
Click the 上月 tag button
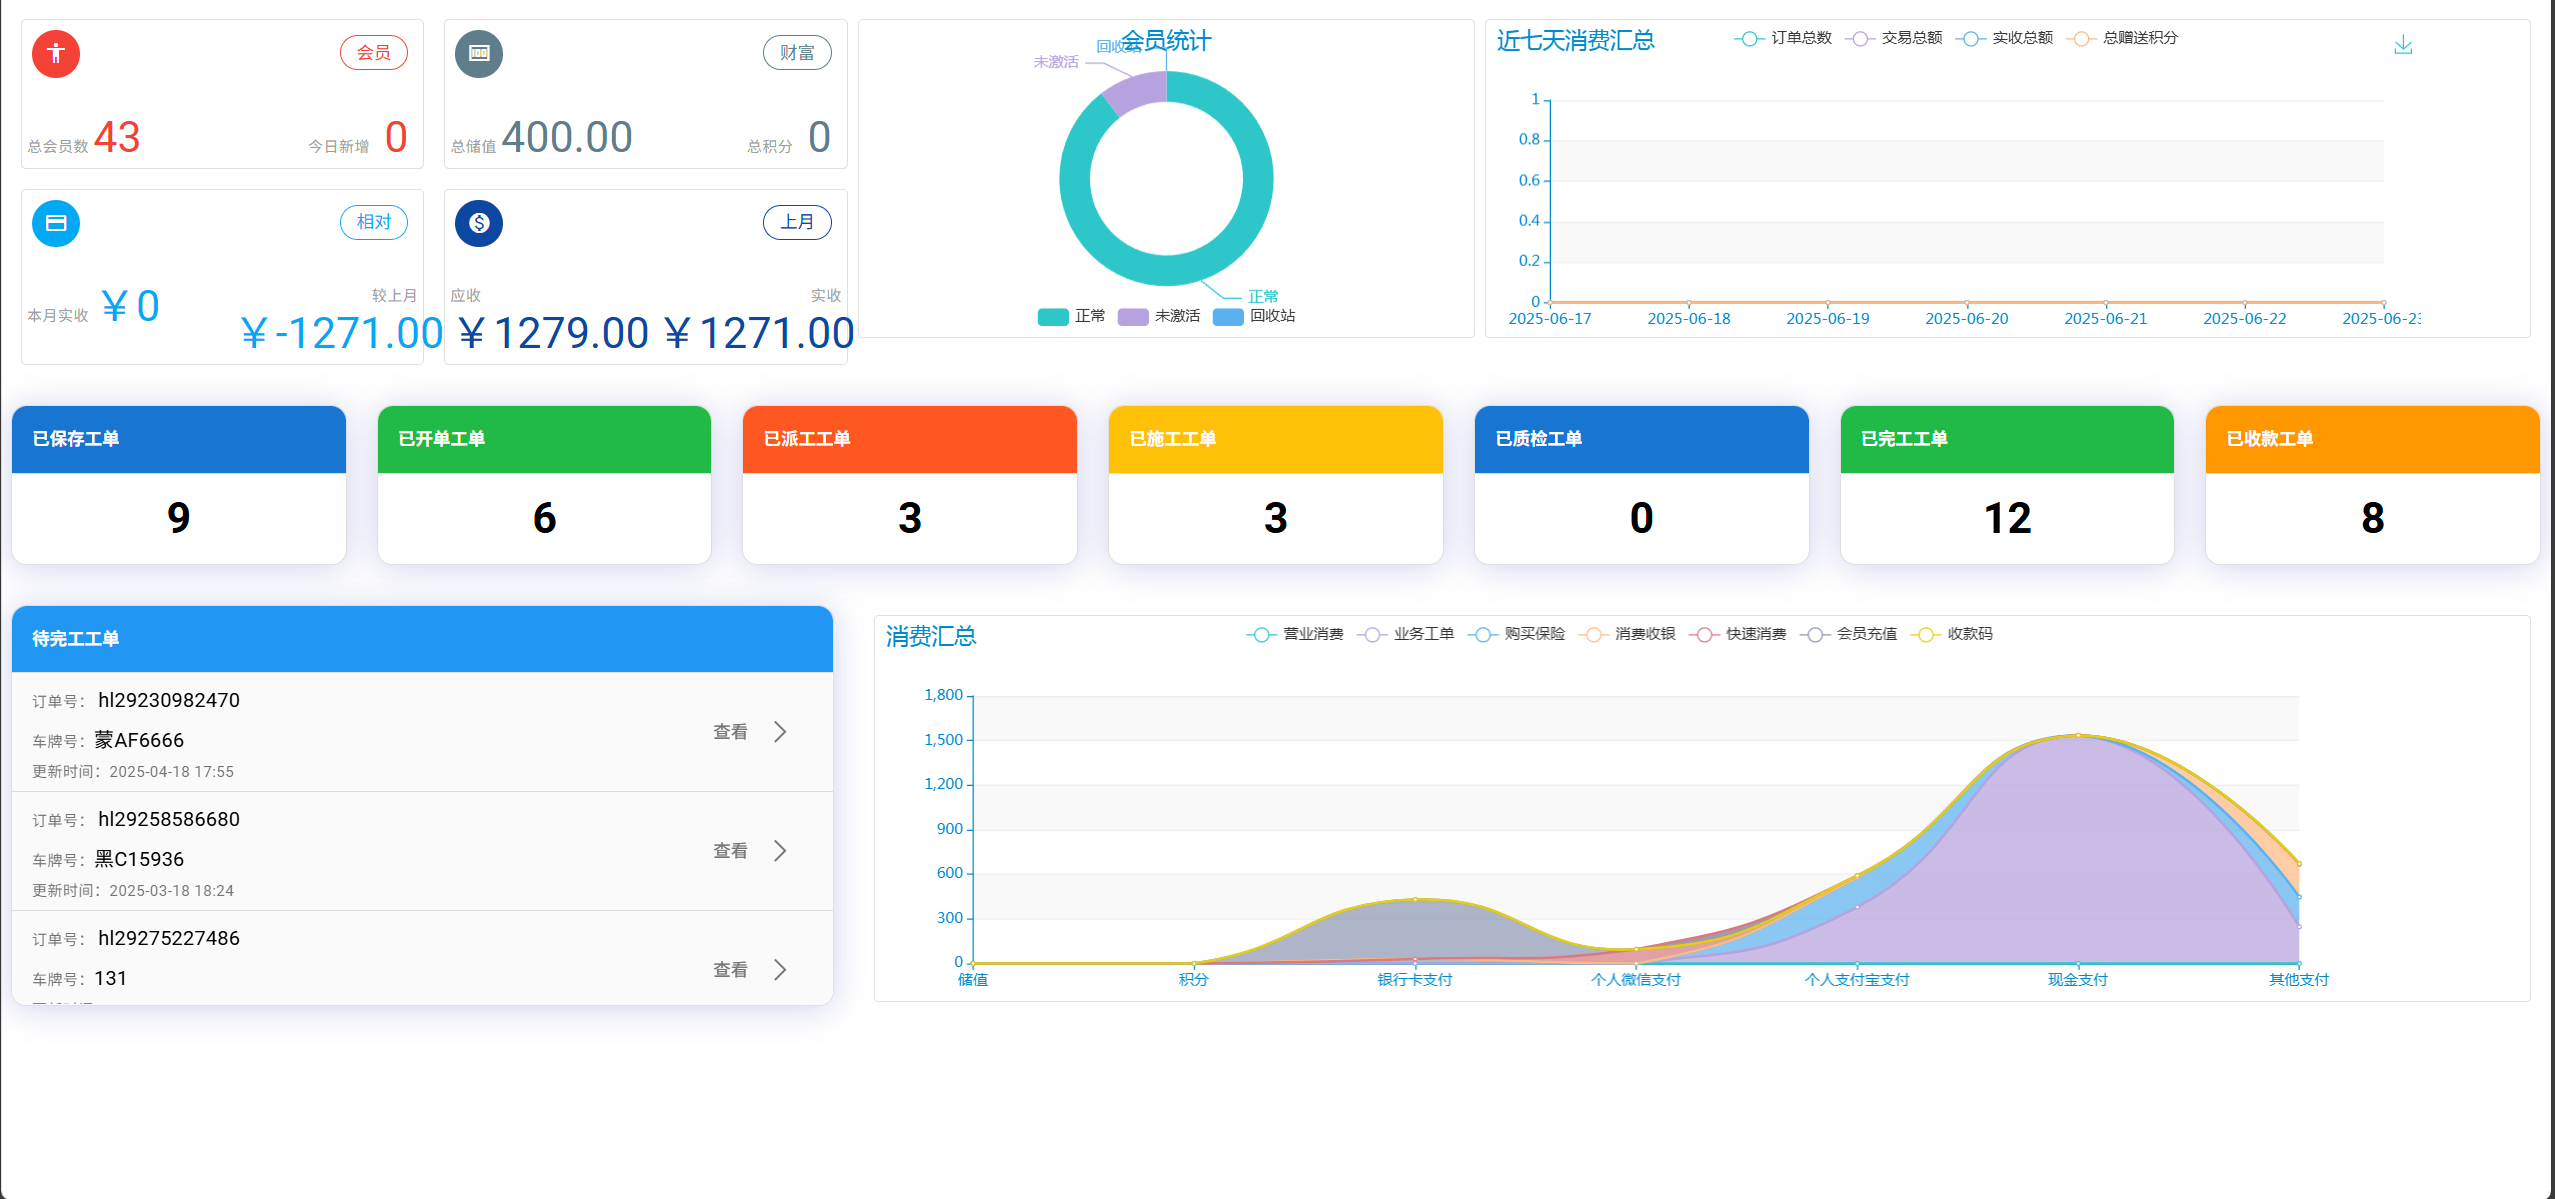(797, 222)
